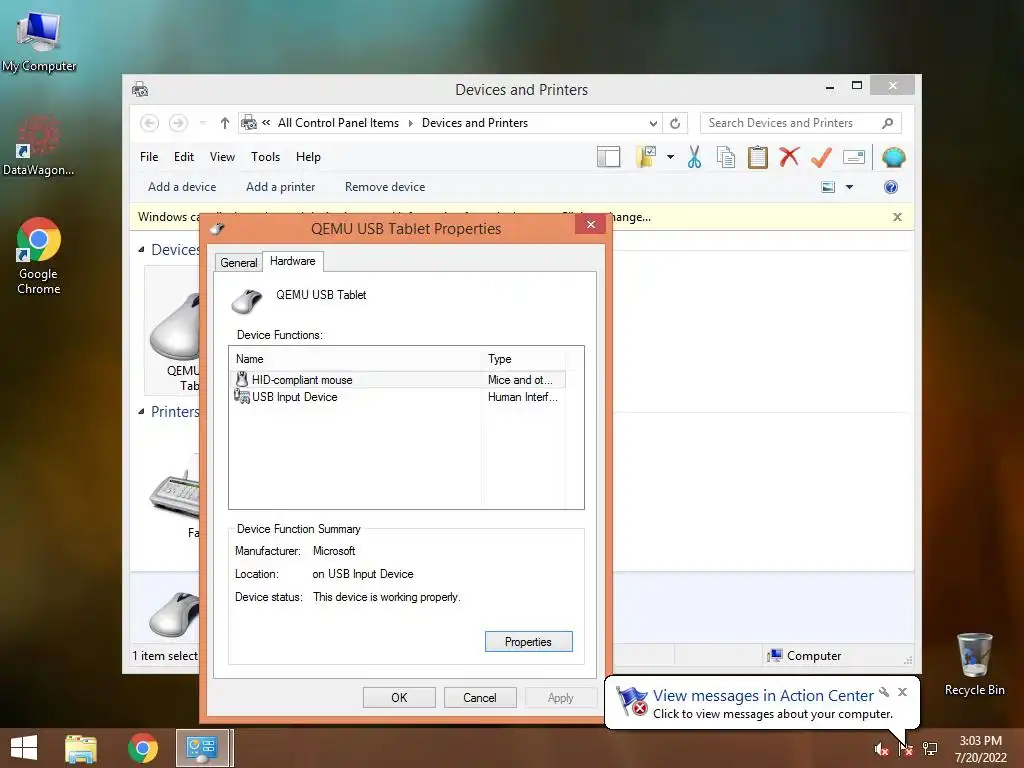The height and width of the screenshot is (768, 1024).
Task: Expand the breadcrumb separator arrow
Action: (411, 123)
